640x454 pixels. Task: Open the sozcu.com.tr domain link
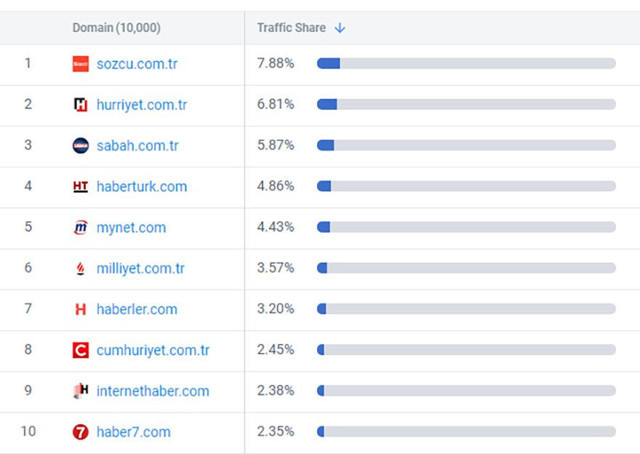pyautogui.click(x=137, y=64)
